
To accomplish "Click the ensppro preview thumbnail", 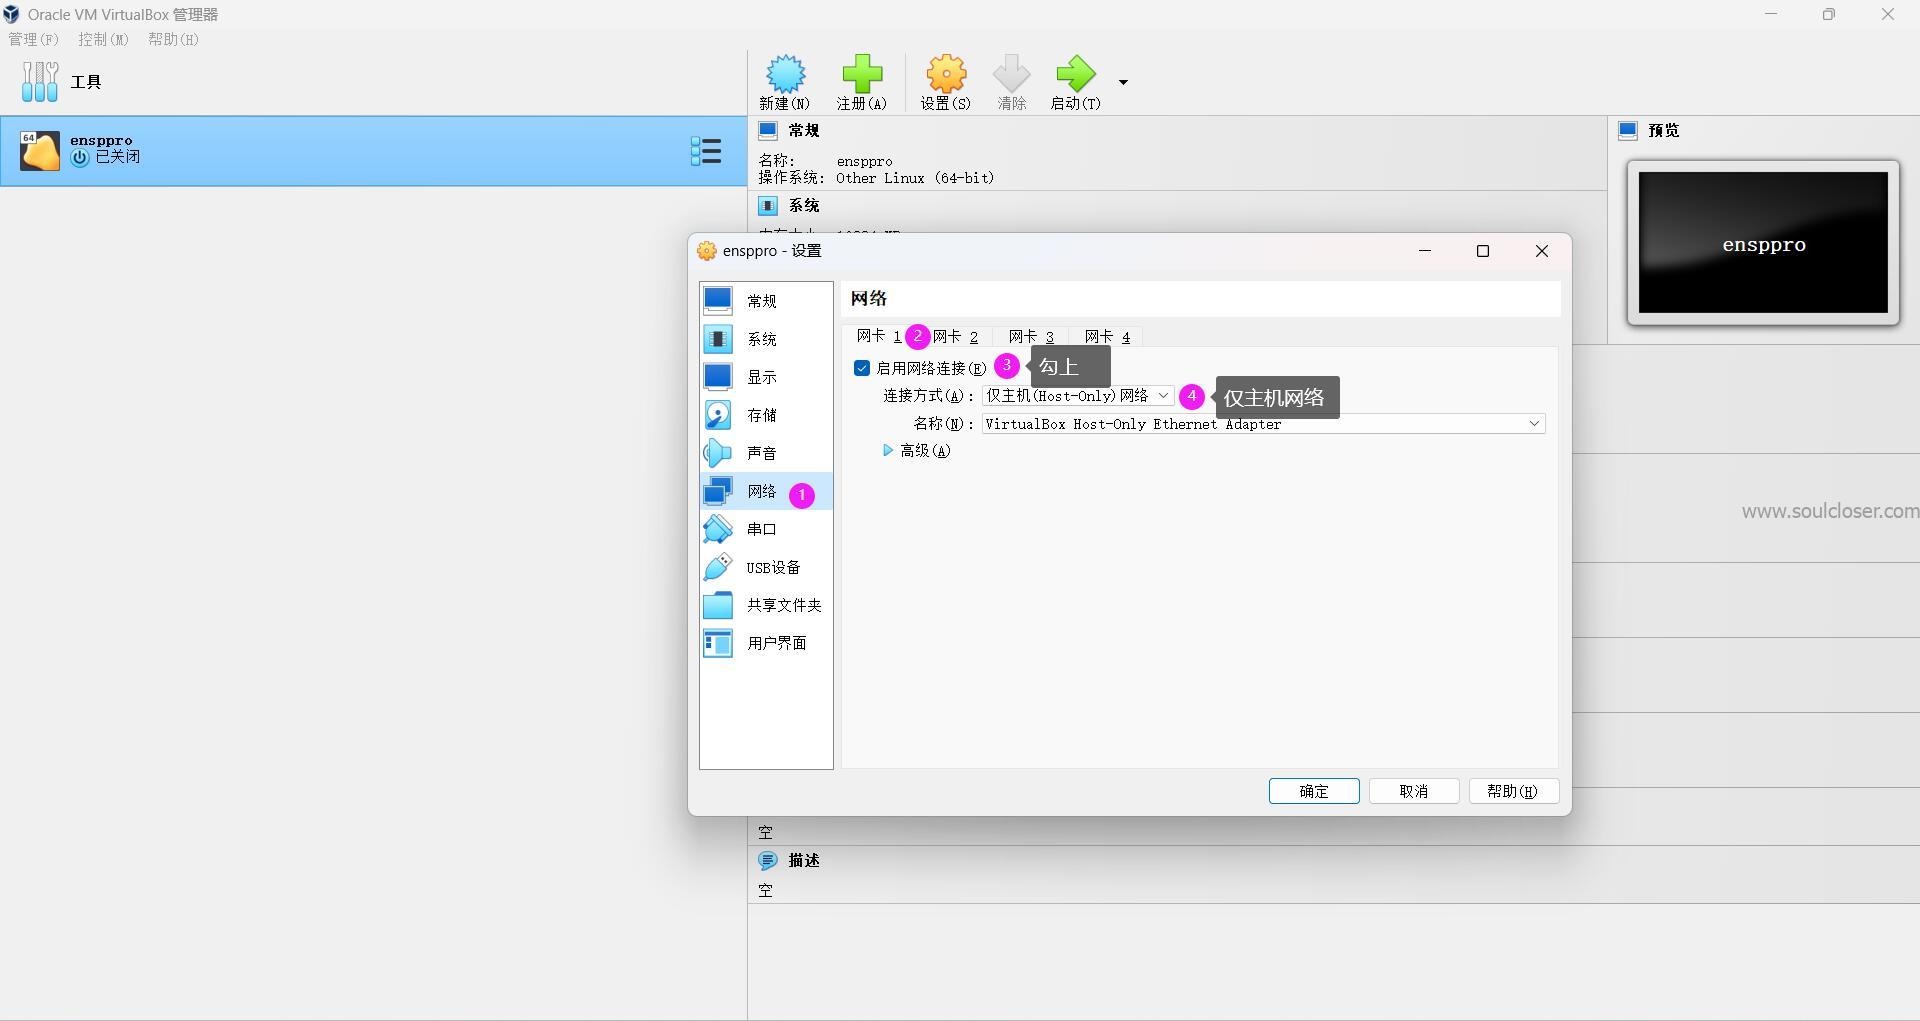I will pyautogui.click(x=1763, y=243).
